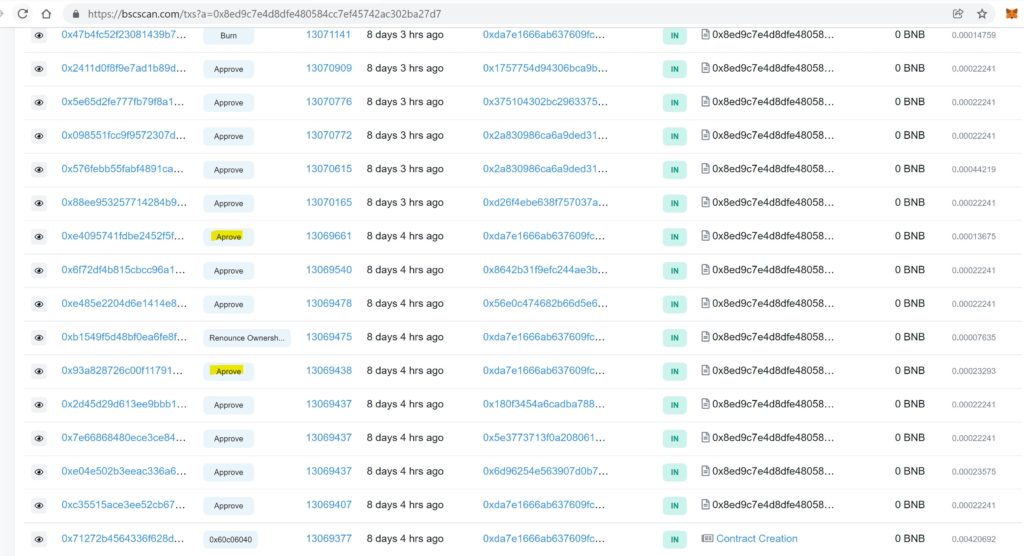
Task: Click eye icon for transaction 0x098551fcc9f9
Action: [x=39, y=136]
